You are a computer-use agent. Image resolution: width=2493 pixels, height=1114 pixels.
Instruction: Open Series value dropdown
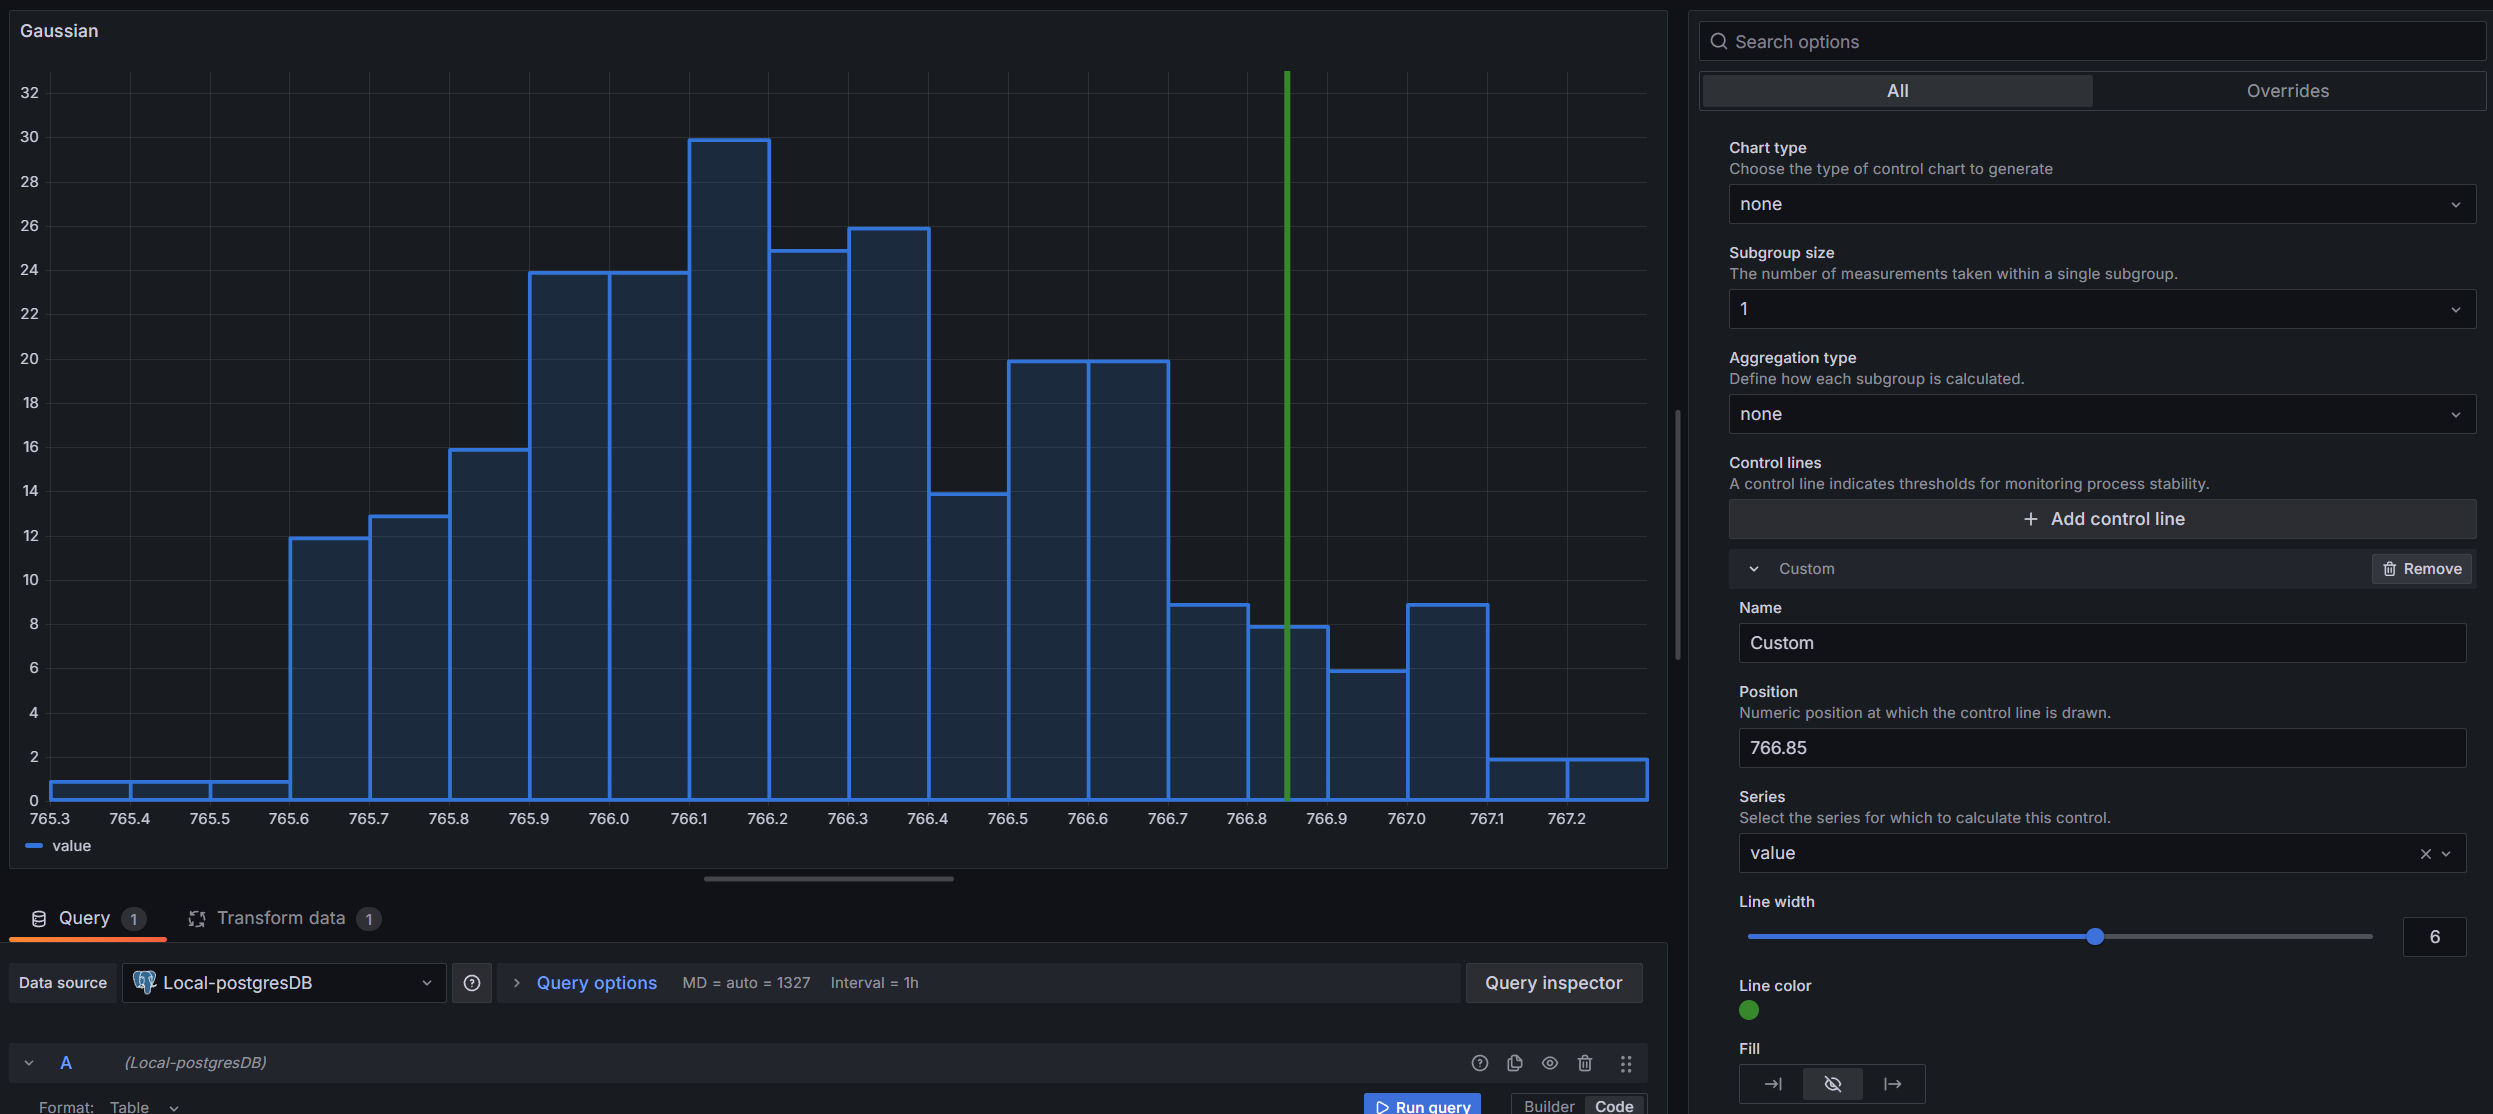[2102, 853]
